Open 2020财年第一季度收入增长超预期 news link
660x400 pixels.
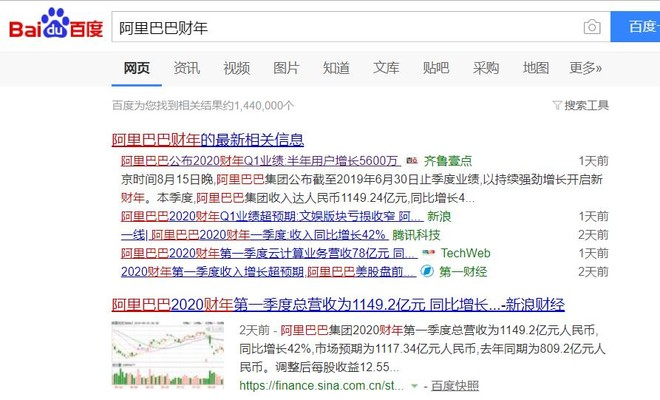(x=269, y=272)
